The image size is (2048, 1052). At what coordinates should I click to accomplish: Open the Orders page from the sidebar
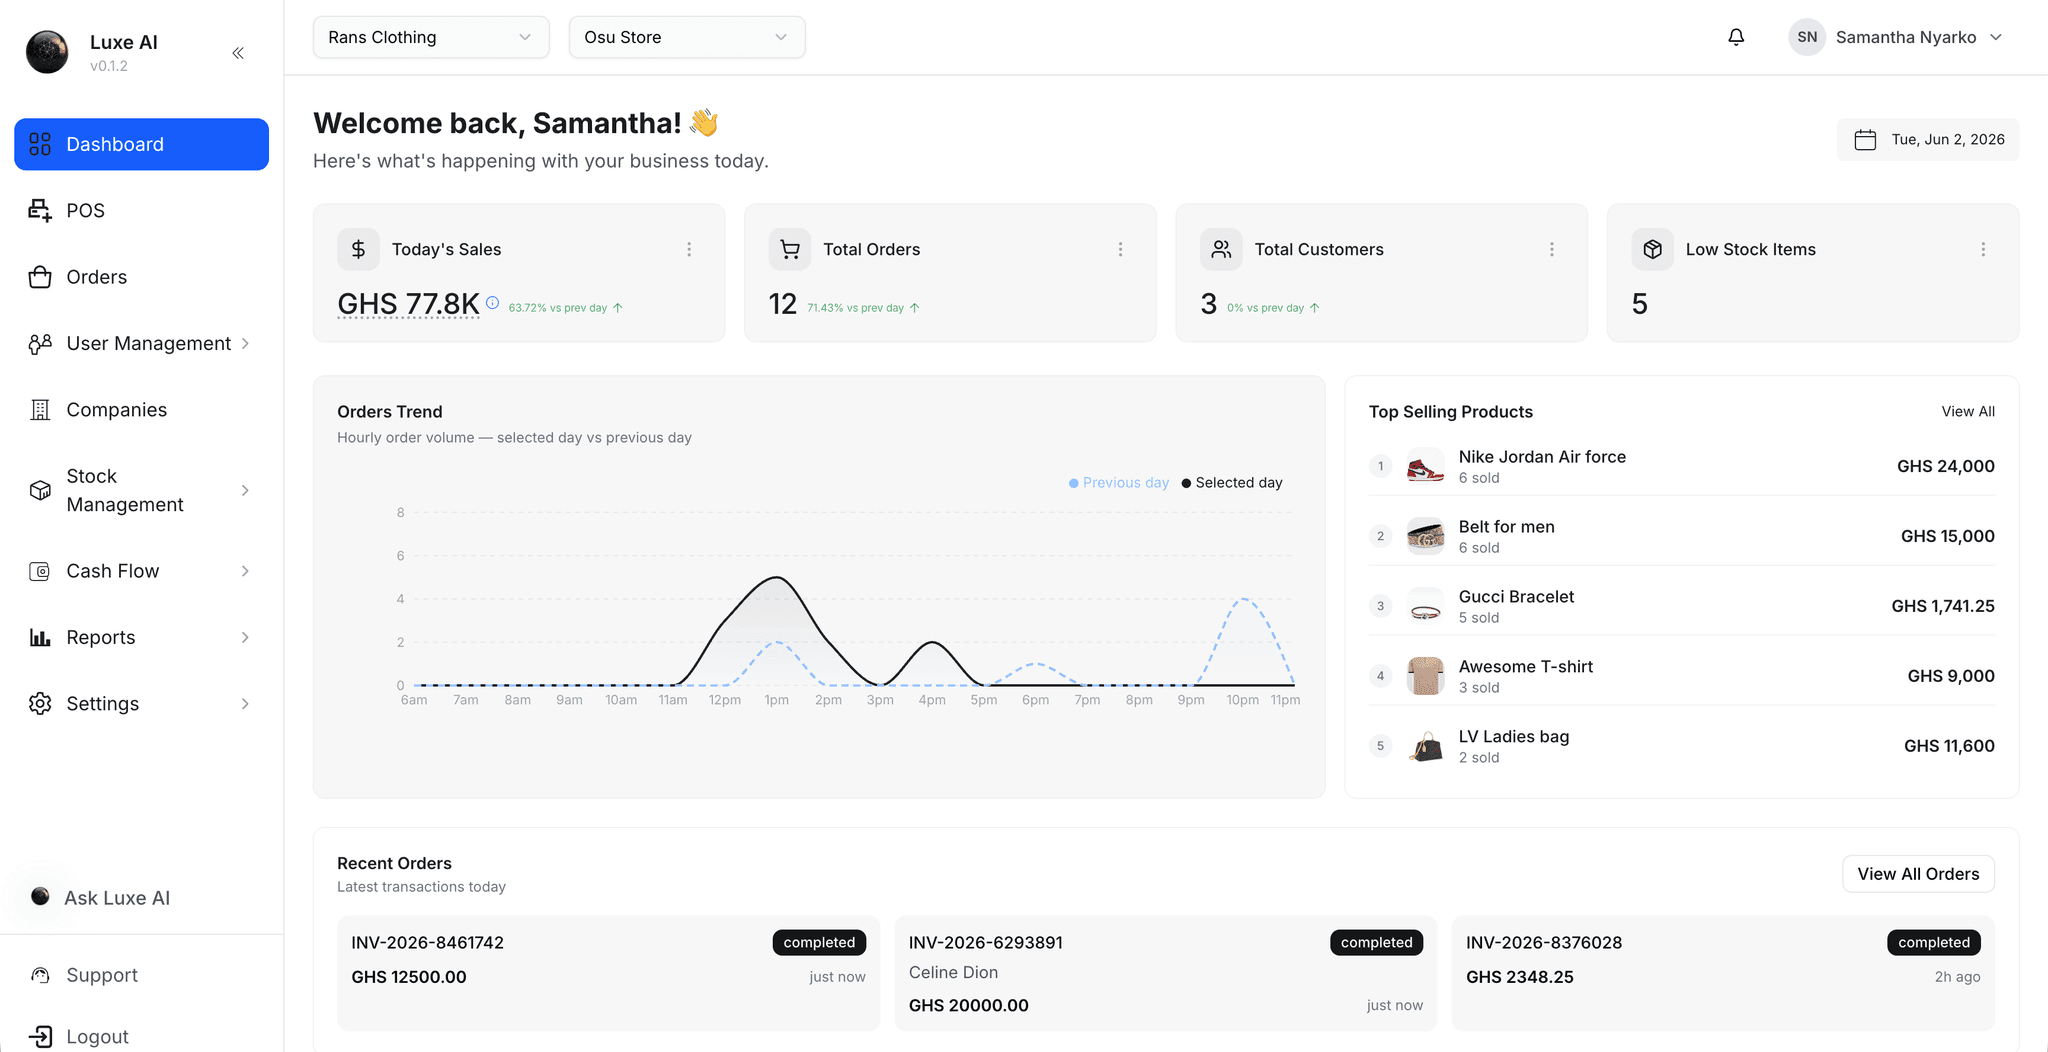(141, 277)
